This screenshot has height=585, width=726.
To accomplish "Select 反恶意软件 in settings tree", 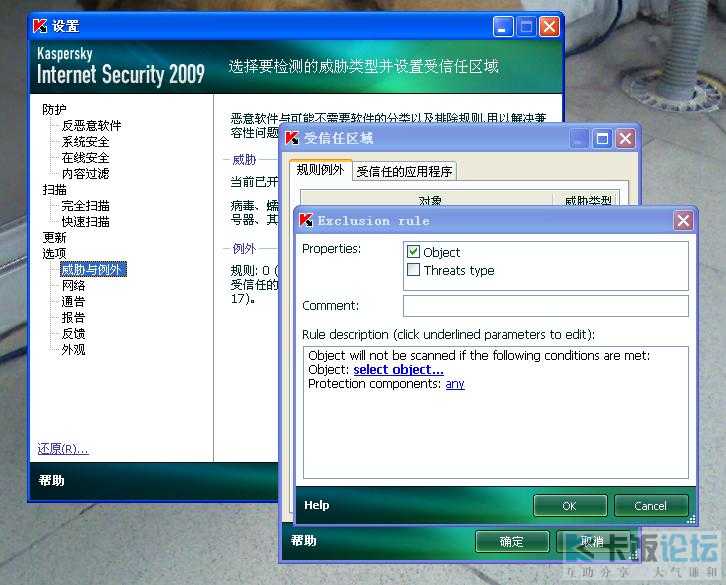I will coord(91,126).
